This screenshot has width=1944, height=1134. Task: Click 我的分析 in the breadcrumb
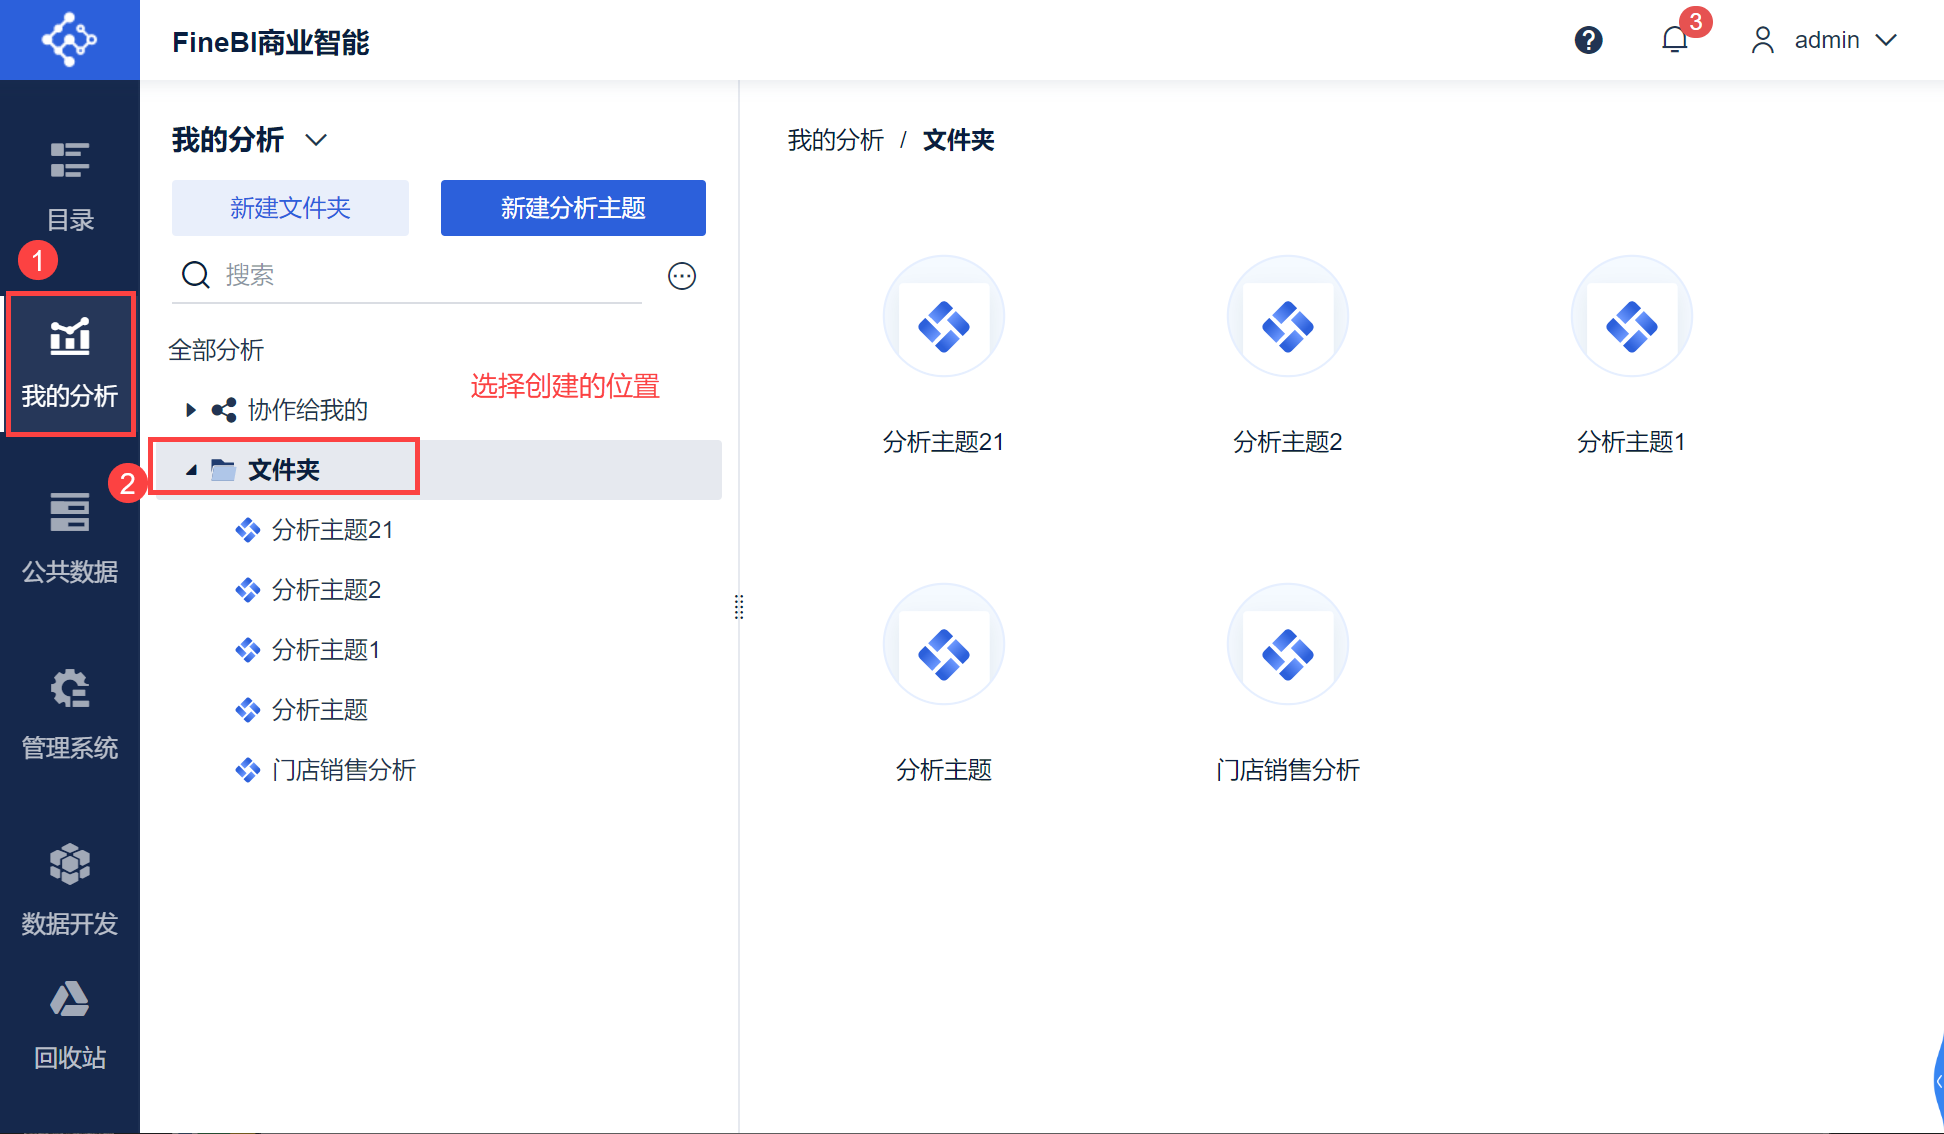click(835, 140)
